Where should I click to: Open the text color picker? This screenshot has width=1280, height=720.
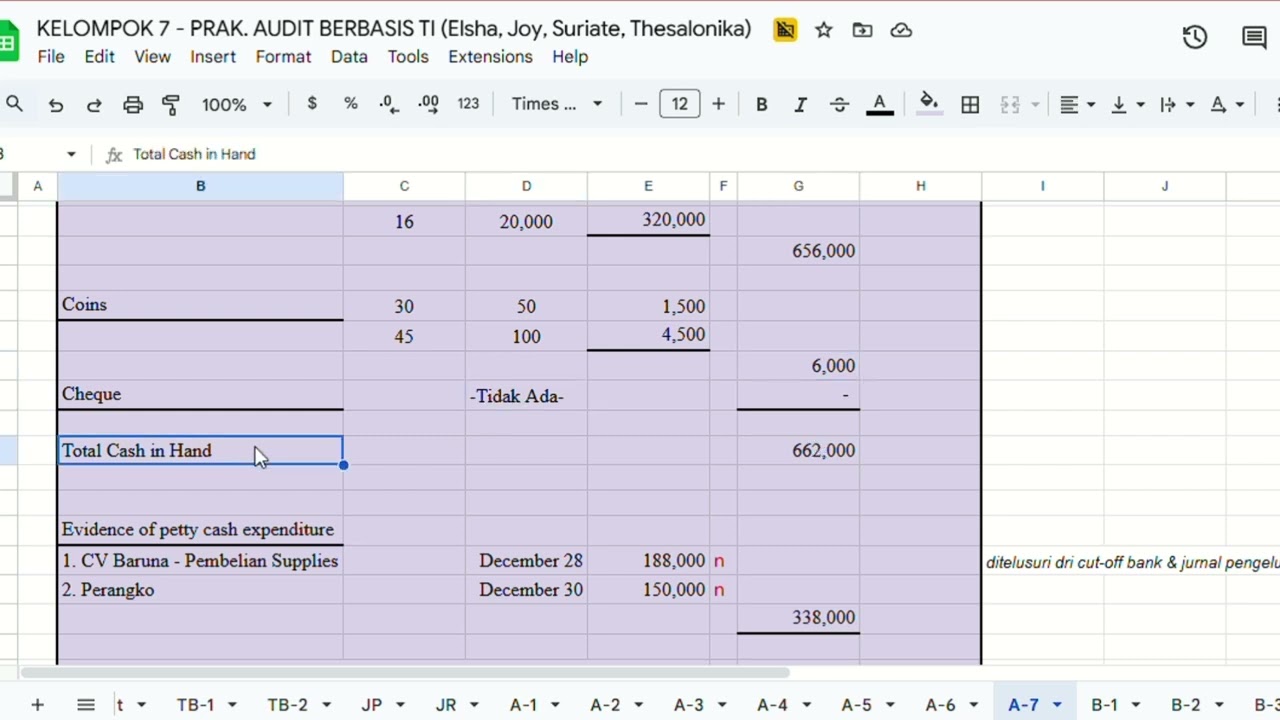[x=880, y=104]
